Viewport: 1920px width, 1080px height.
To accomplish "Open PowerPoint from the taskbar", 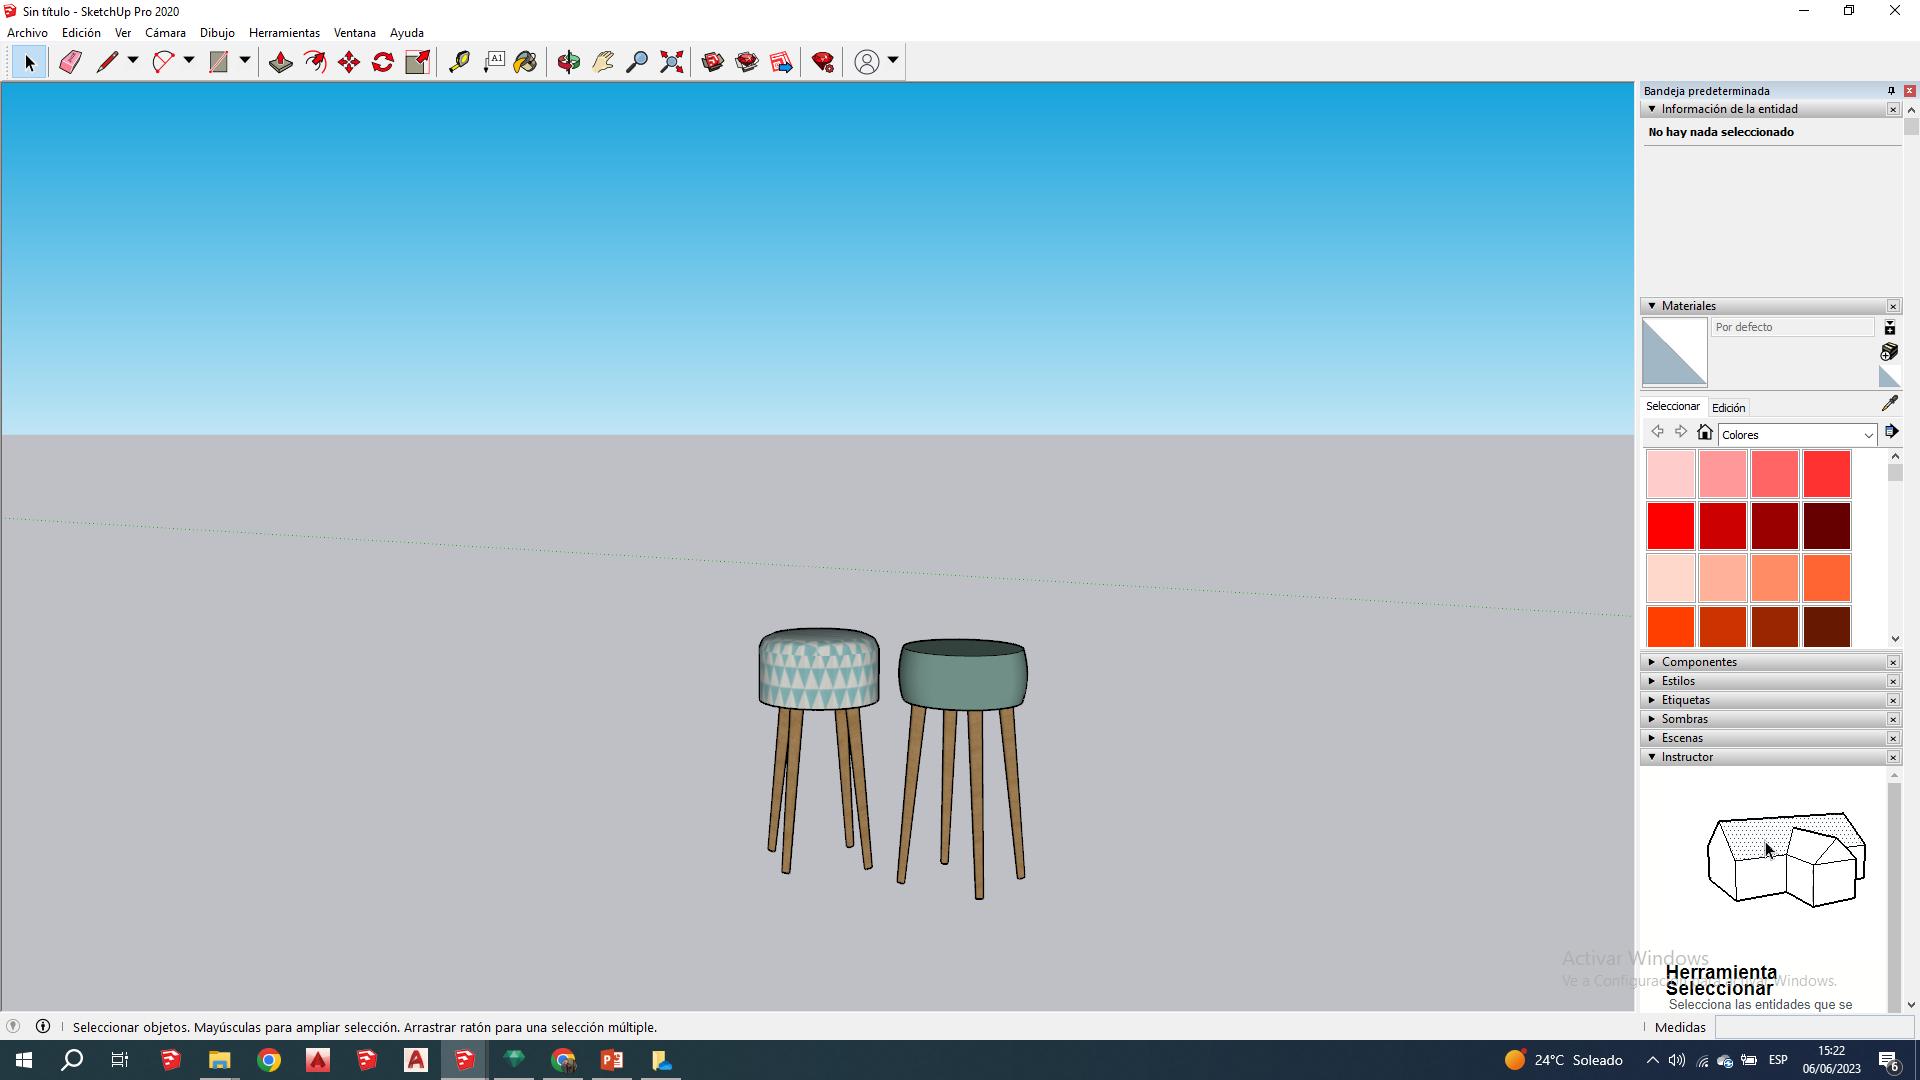I will point(612,1060).
